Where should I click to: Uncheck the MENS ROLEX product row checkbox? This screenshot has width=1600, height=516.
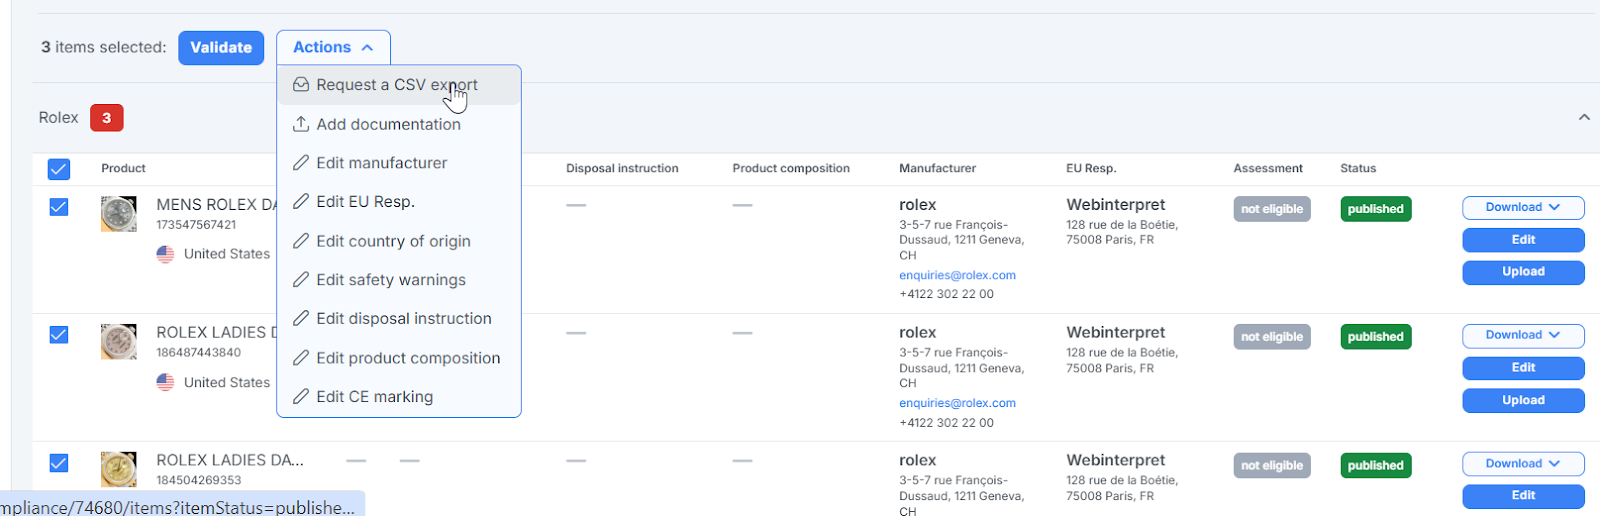[x=59, y=207]
